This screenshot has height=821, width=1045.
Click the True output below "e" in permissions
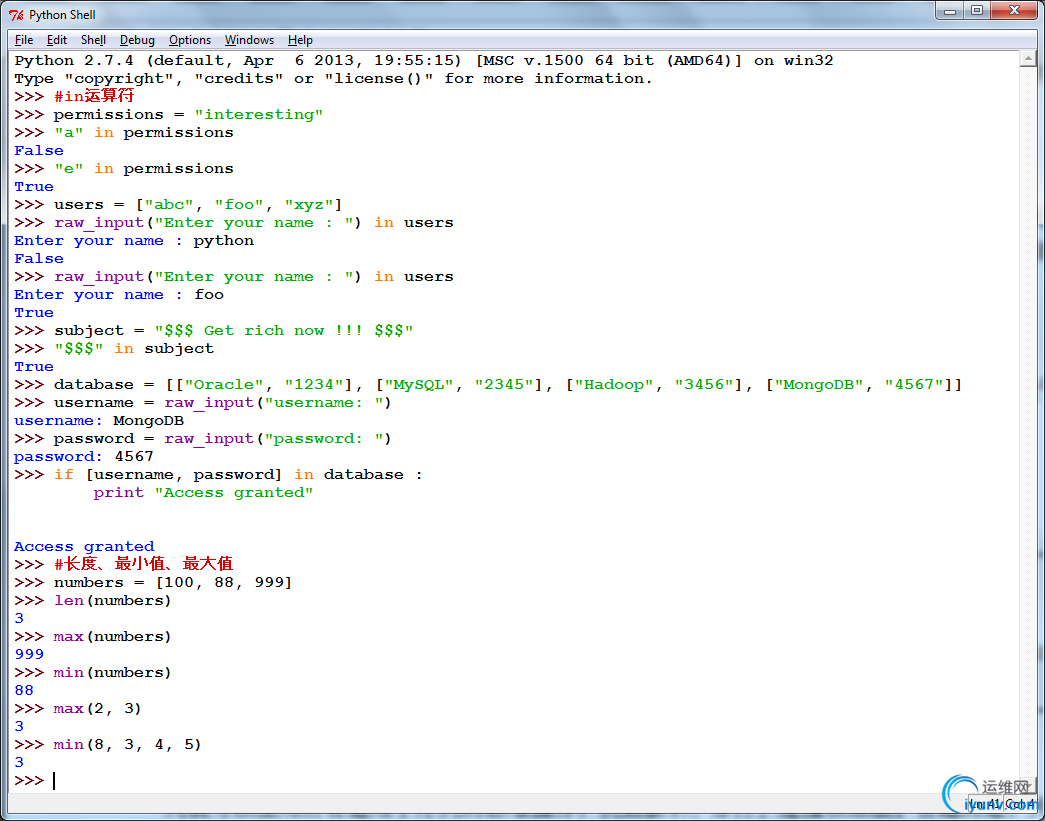click(34, 187)
